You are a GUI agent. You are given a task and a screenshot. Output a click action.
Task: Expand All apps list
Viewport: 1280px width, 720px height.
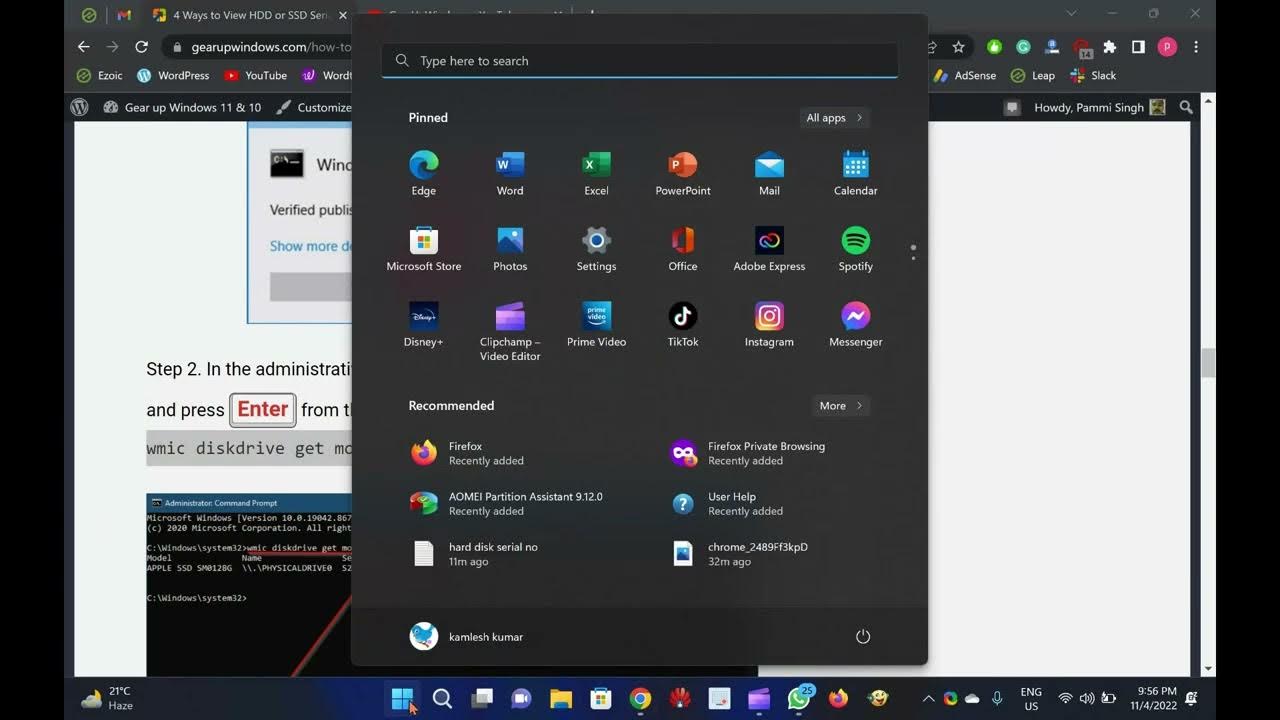pyautogui.click(x=835, y=118)
